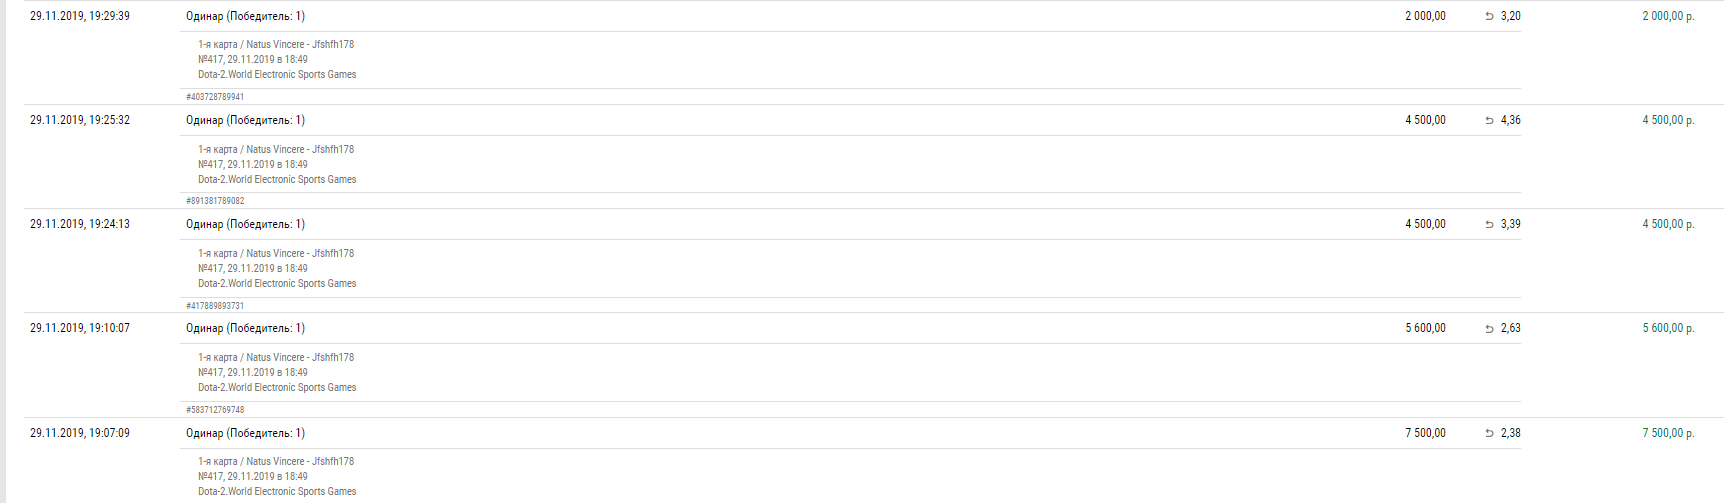
Task: Click the green 7 500,00 р. payout amount
Action: point(1668,433)
